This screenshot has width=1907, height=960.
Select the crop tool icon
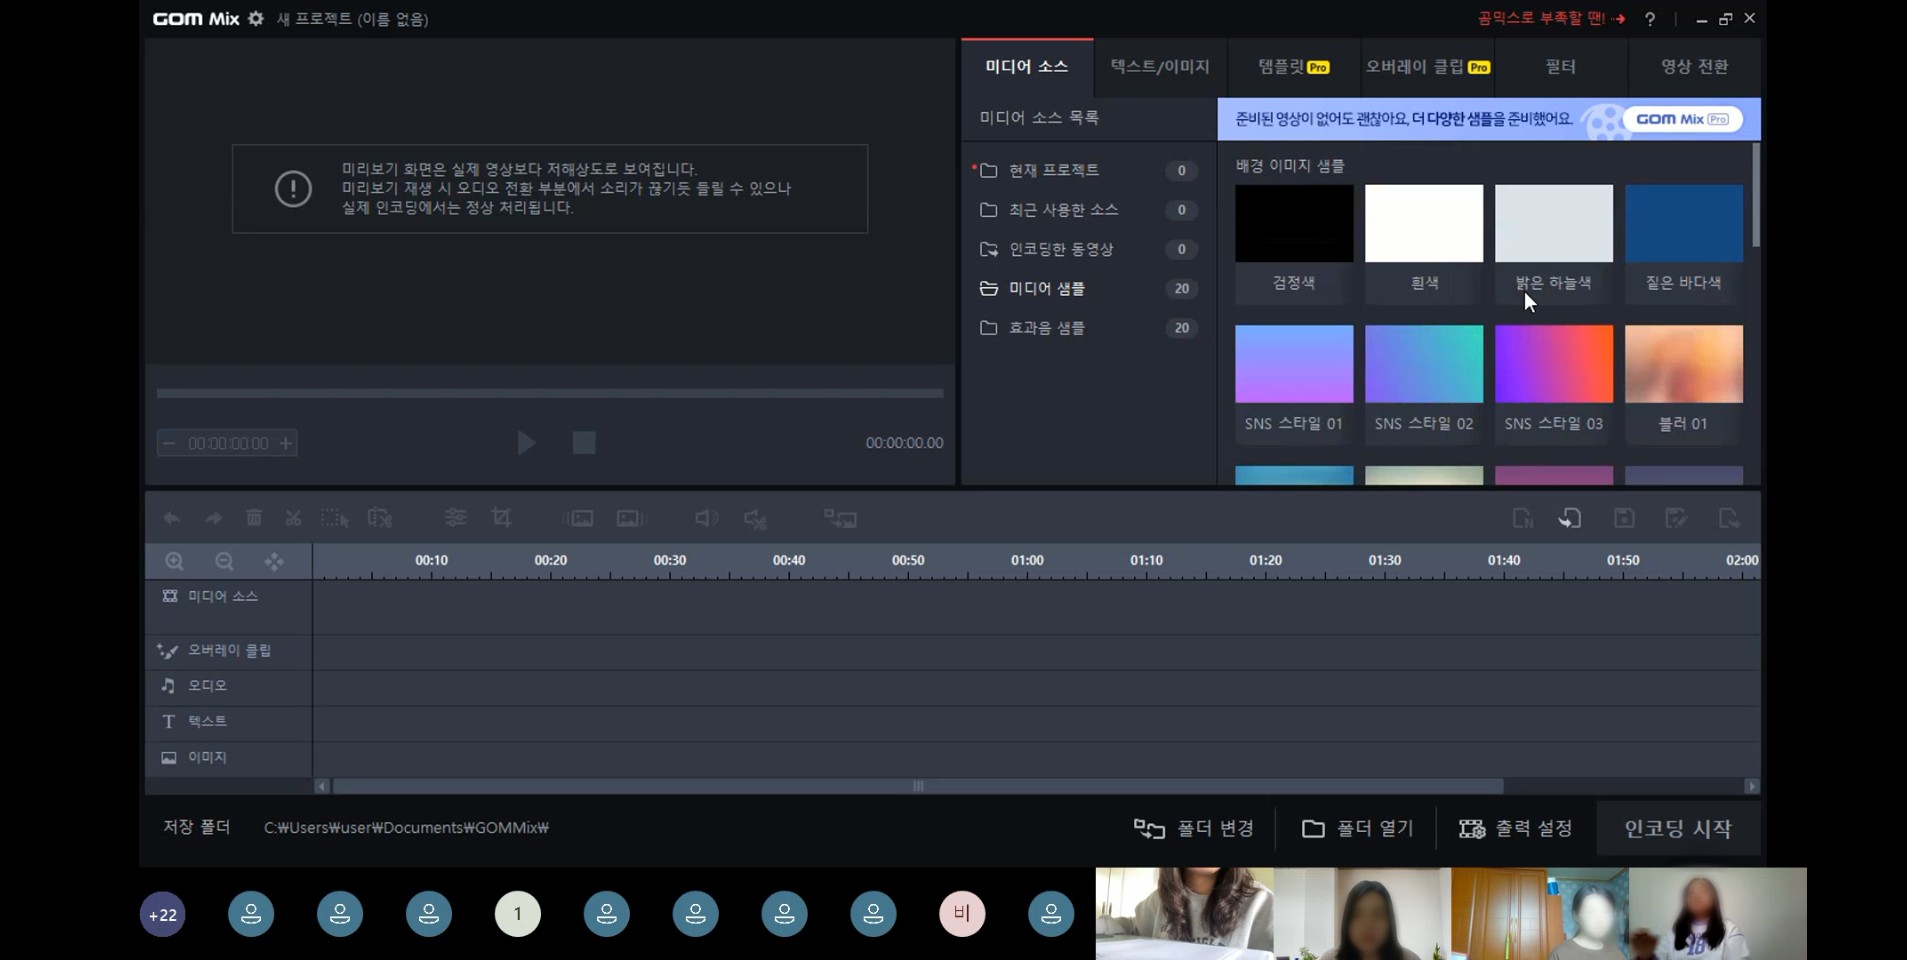[x=502, y=518]
